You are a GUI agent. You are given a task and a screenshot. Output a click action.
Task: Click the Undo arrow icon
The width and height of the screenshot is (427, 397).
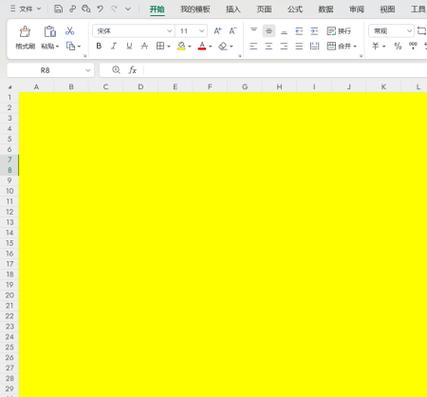(x=100, y=9)
